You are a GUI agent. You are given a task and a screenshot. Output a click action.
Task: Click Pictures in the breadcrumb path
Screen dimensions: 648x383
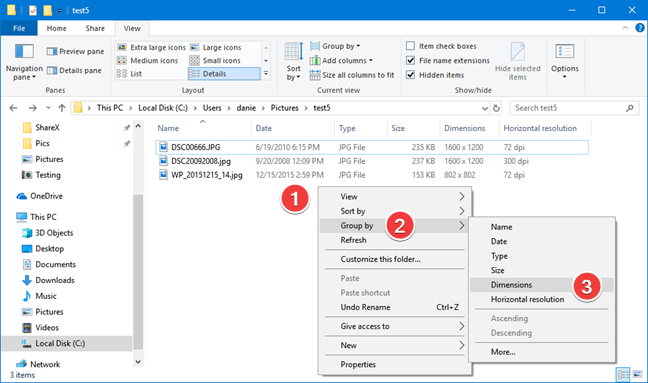(x=284, y=108)
